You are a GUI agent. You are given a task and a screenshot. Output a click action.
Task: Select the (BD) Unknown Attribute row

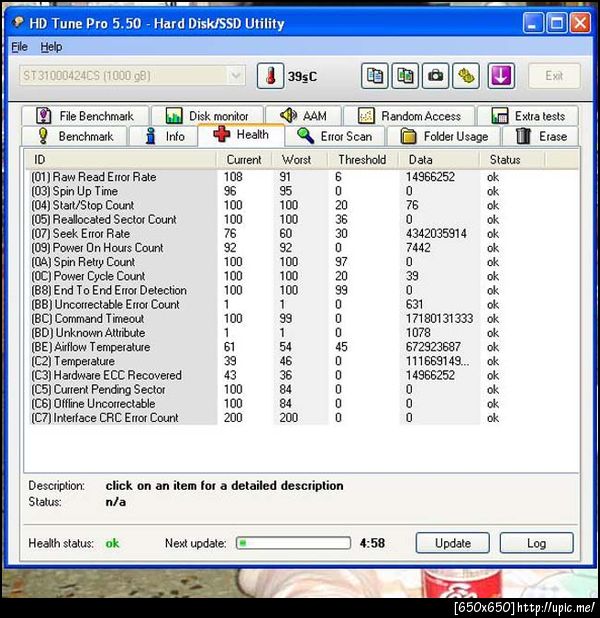coord(302,333)
